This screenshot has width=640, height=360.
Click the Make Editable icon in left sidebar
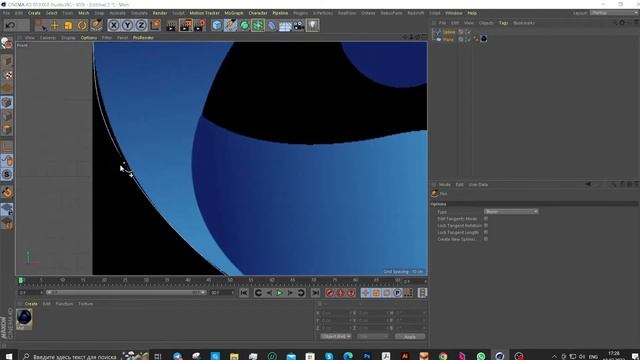[7, 43]
